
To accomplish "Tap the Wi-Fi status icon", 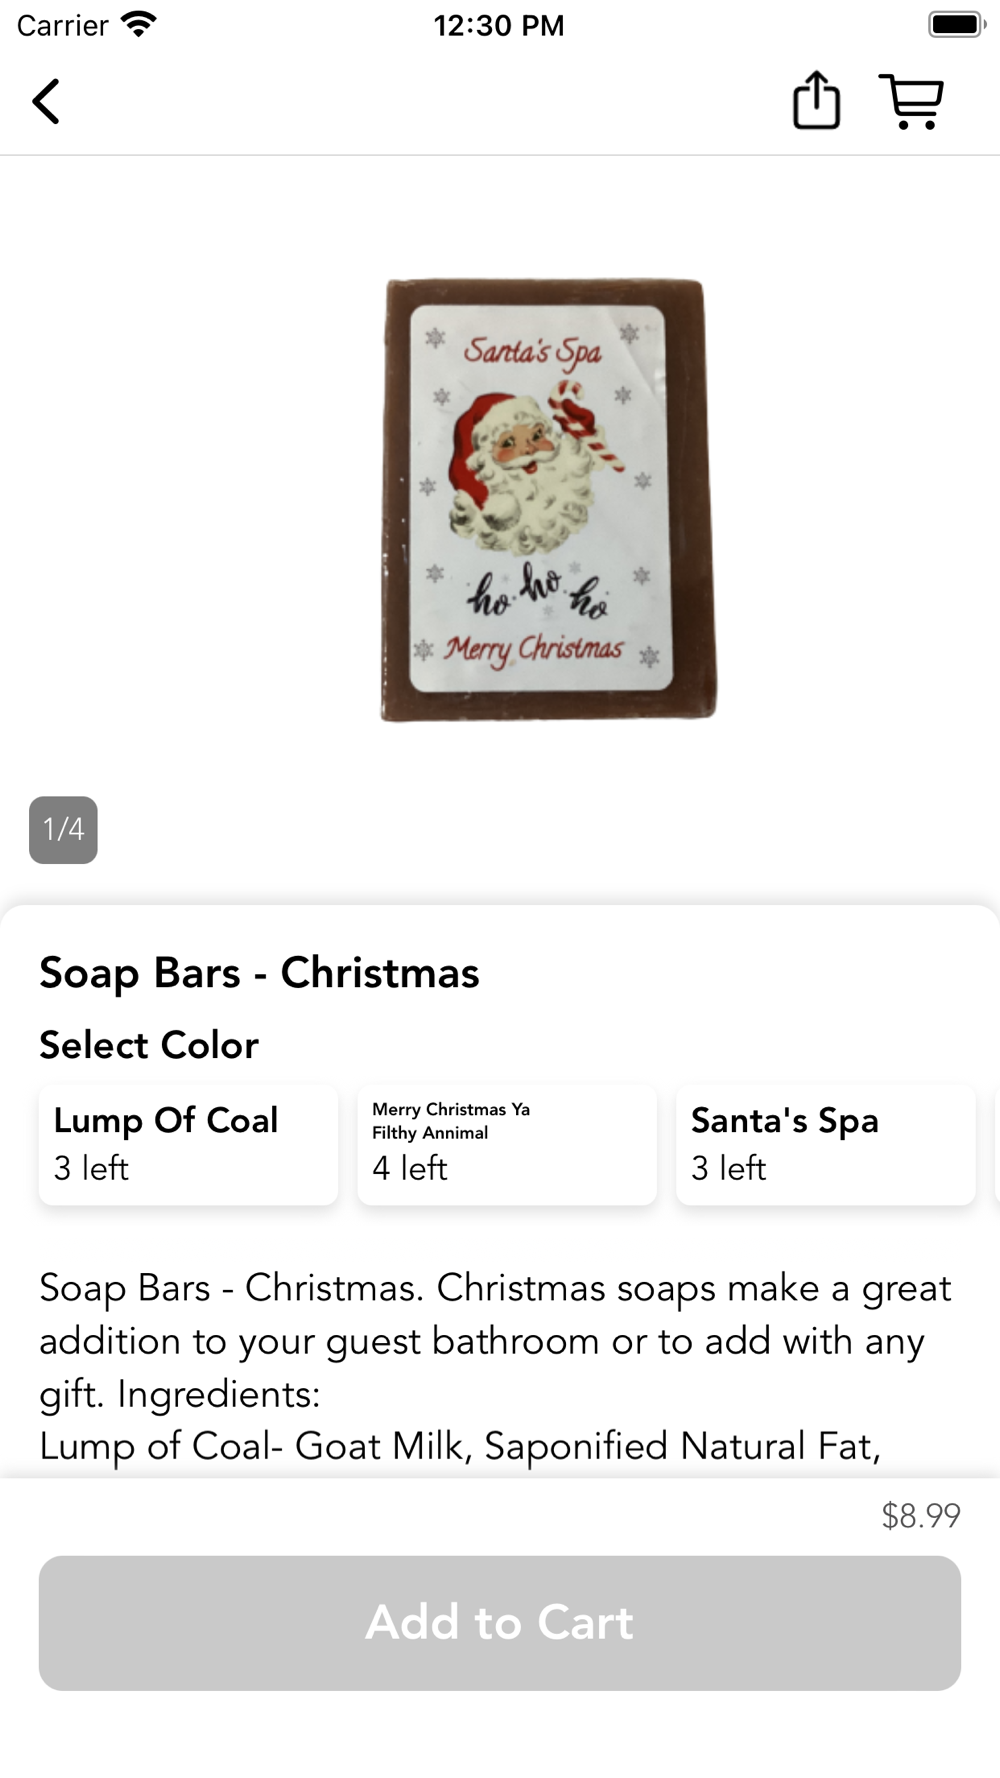I will [139, 24].
